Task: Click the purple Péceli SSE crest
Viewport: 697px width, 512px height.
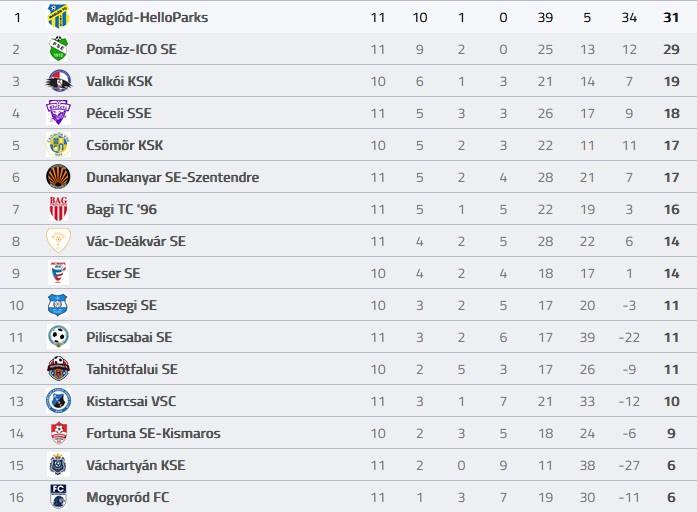Action: pos(58,113)
